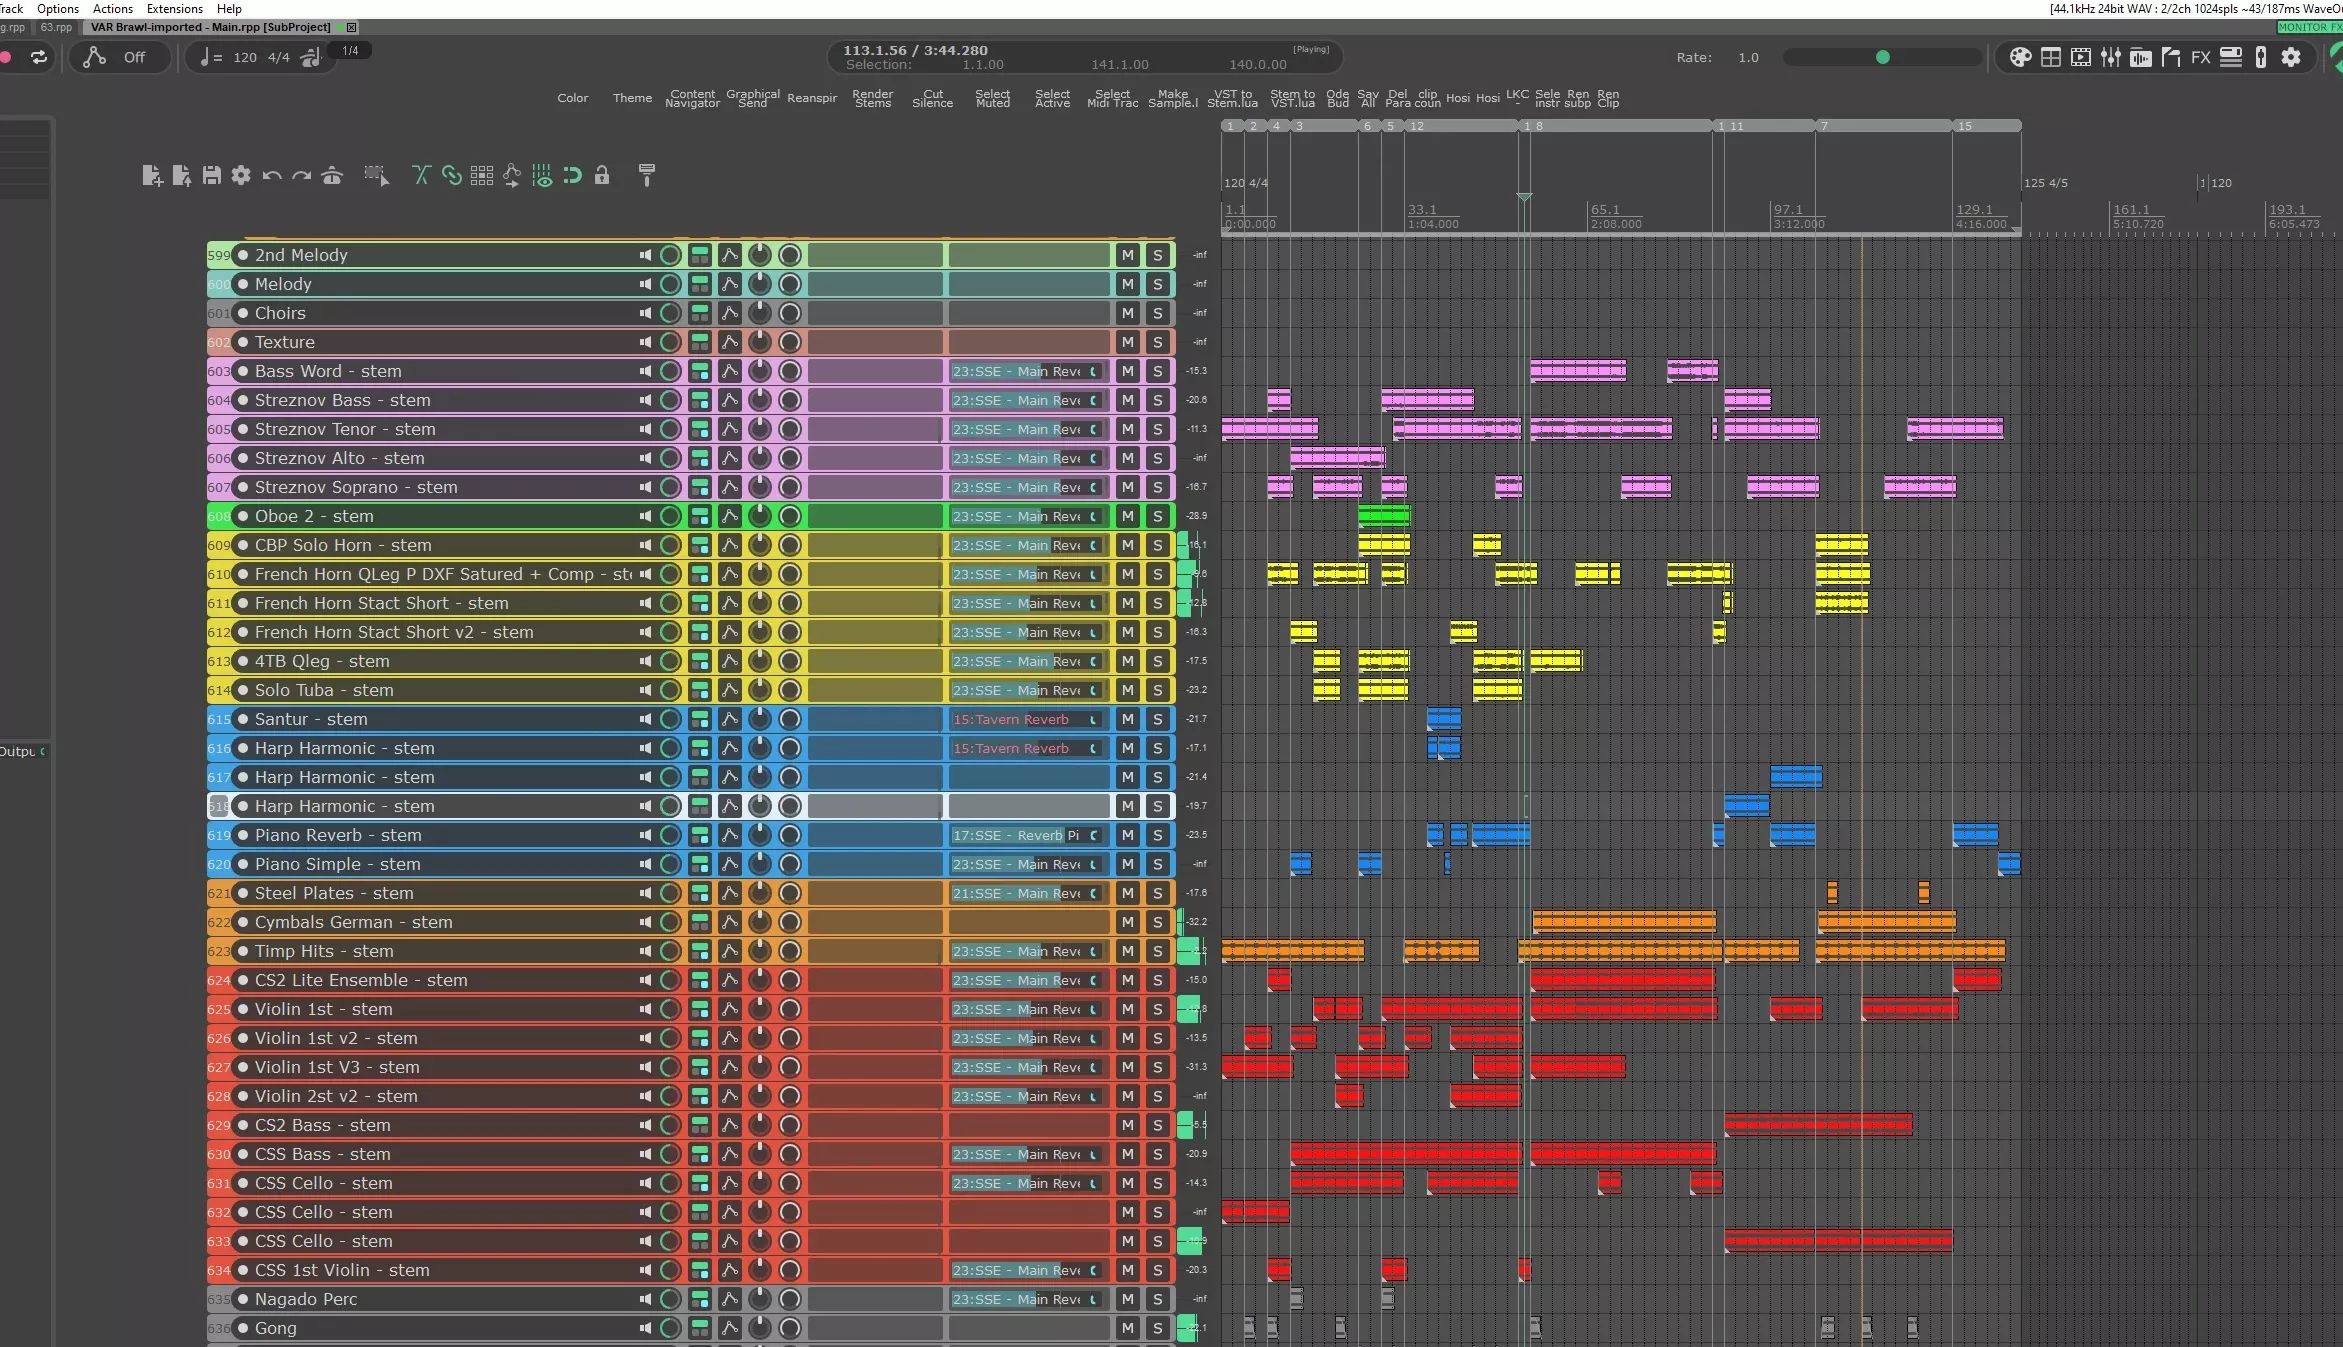The width and height of the screenshot is (2343, 1347).
Task: Solo the CBP Solo Horn - stem track
Action: [1158, 545]
